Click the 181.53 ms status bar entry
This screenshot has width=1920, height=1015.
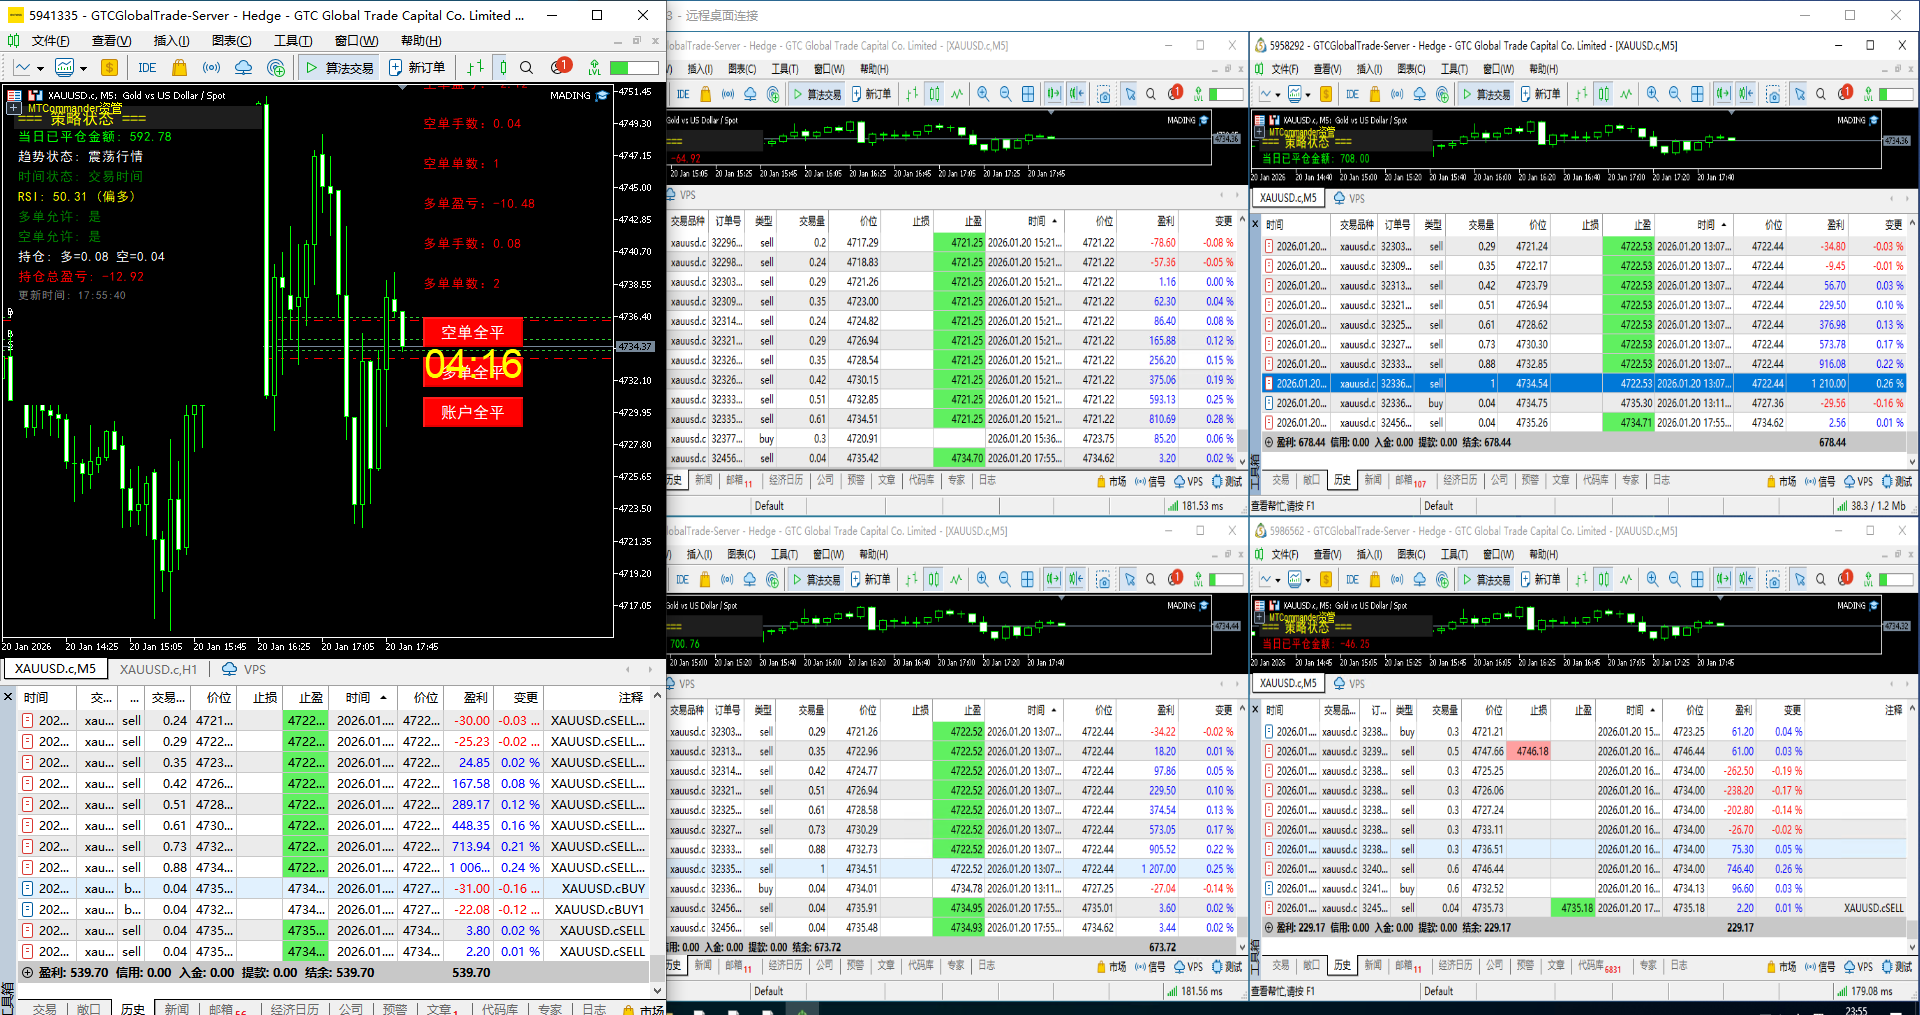click(1195, 506)
